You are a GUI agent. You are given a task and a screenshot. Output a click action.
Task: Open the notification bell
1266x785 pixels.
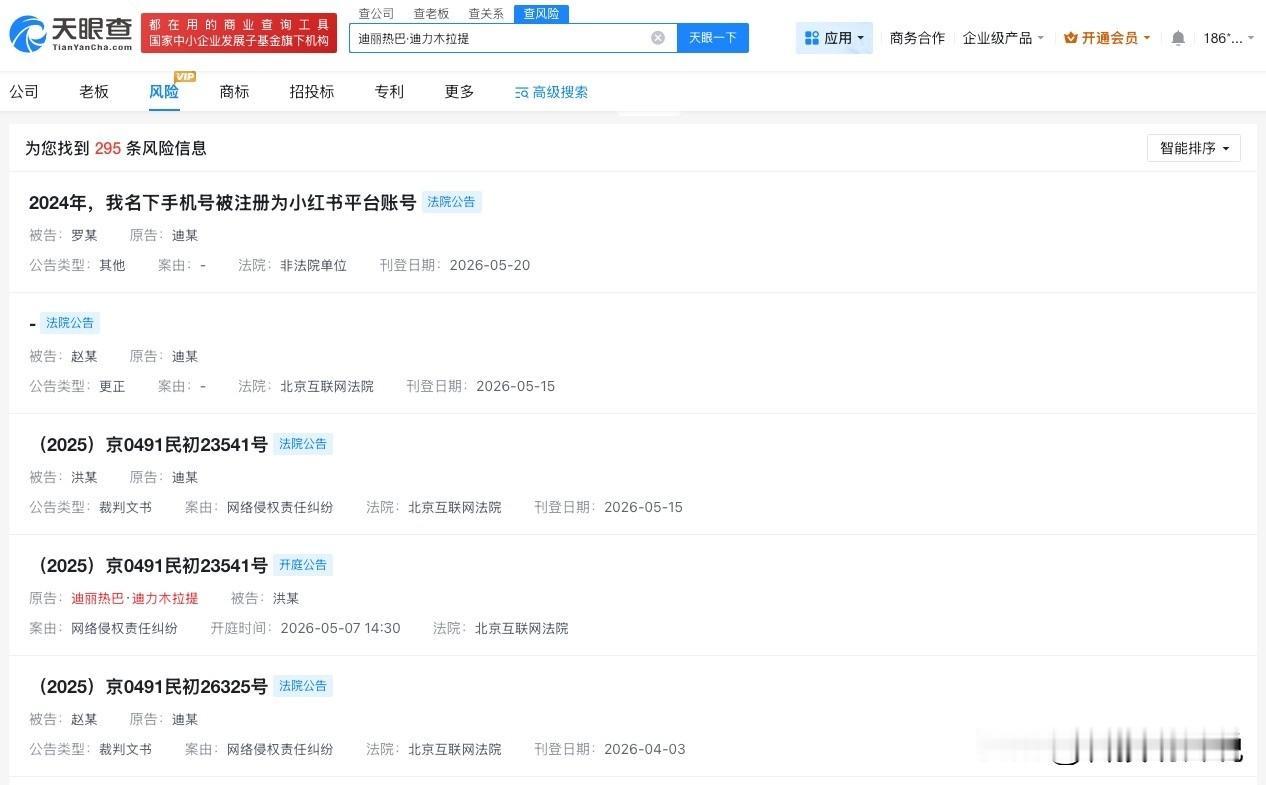coord(1178,38)
